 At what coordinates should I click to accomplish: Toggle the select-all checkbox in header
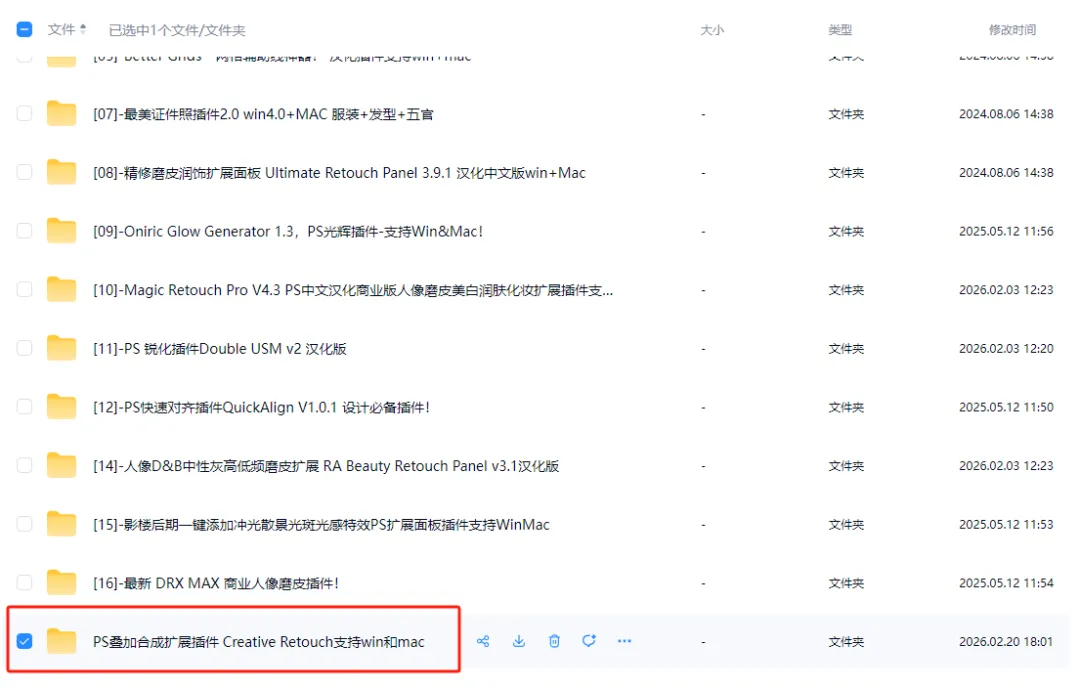[x=24, y=29]
